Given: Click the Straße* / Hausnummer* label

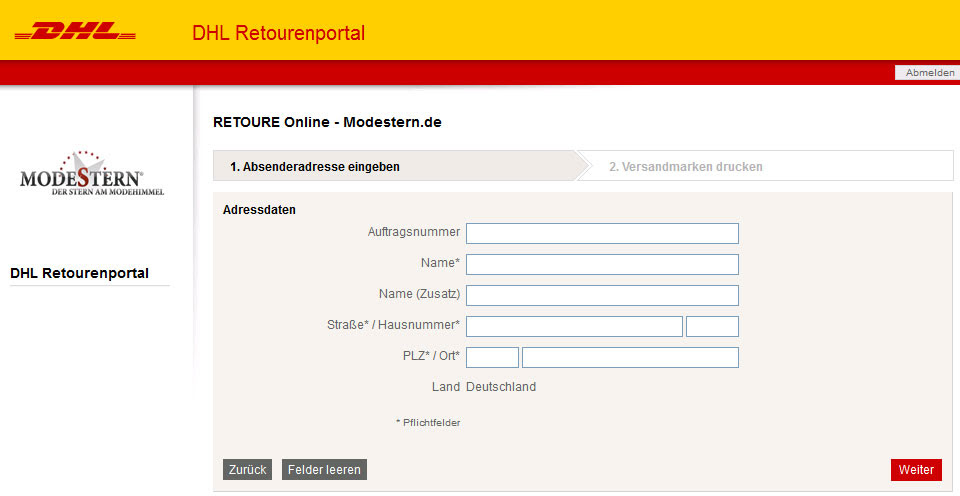Looking at the screenshot, I should pyautogui.click(x=393, y=325).
